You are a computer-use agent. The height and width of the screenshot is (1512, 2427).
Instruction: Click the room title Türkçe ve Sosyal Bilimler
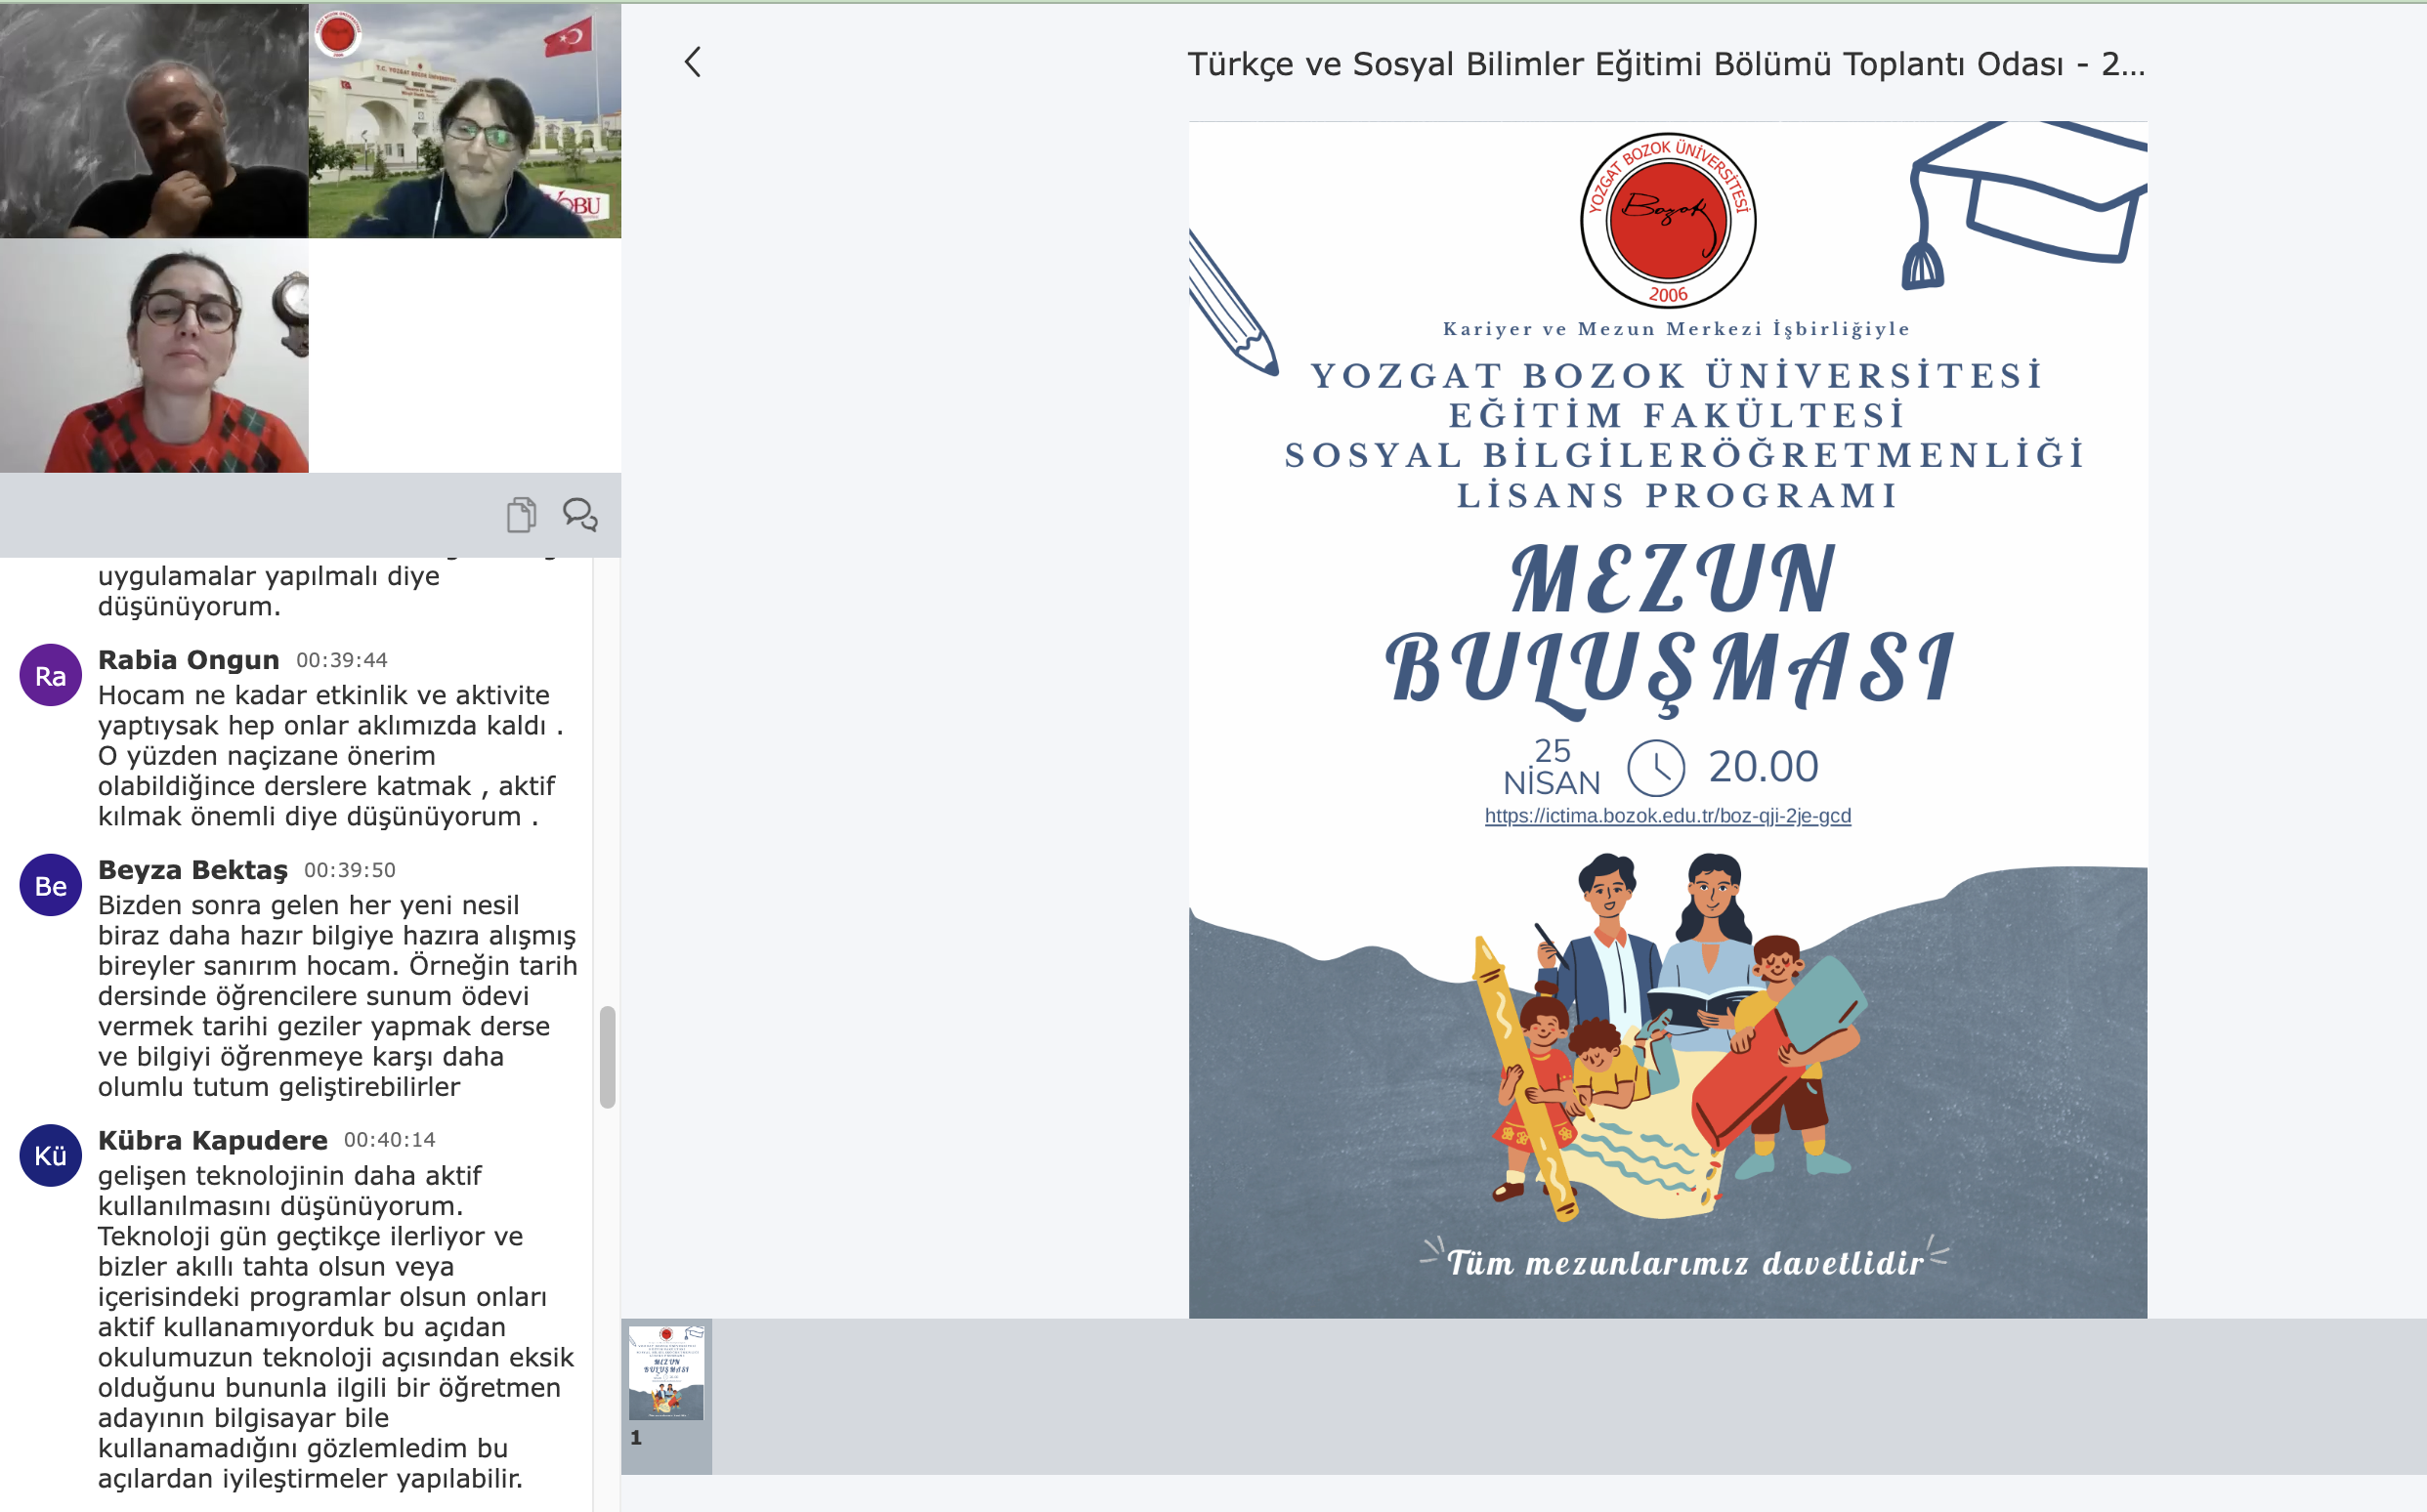(1666, 64)
